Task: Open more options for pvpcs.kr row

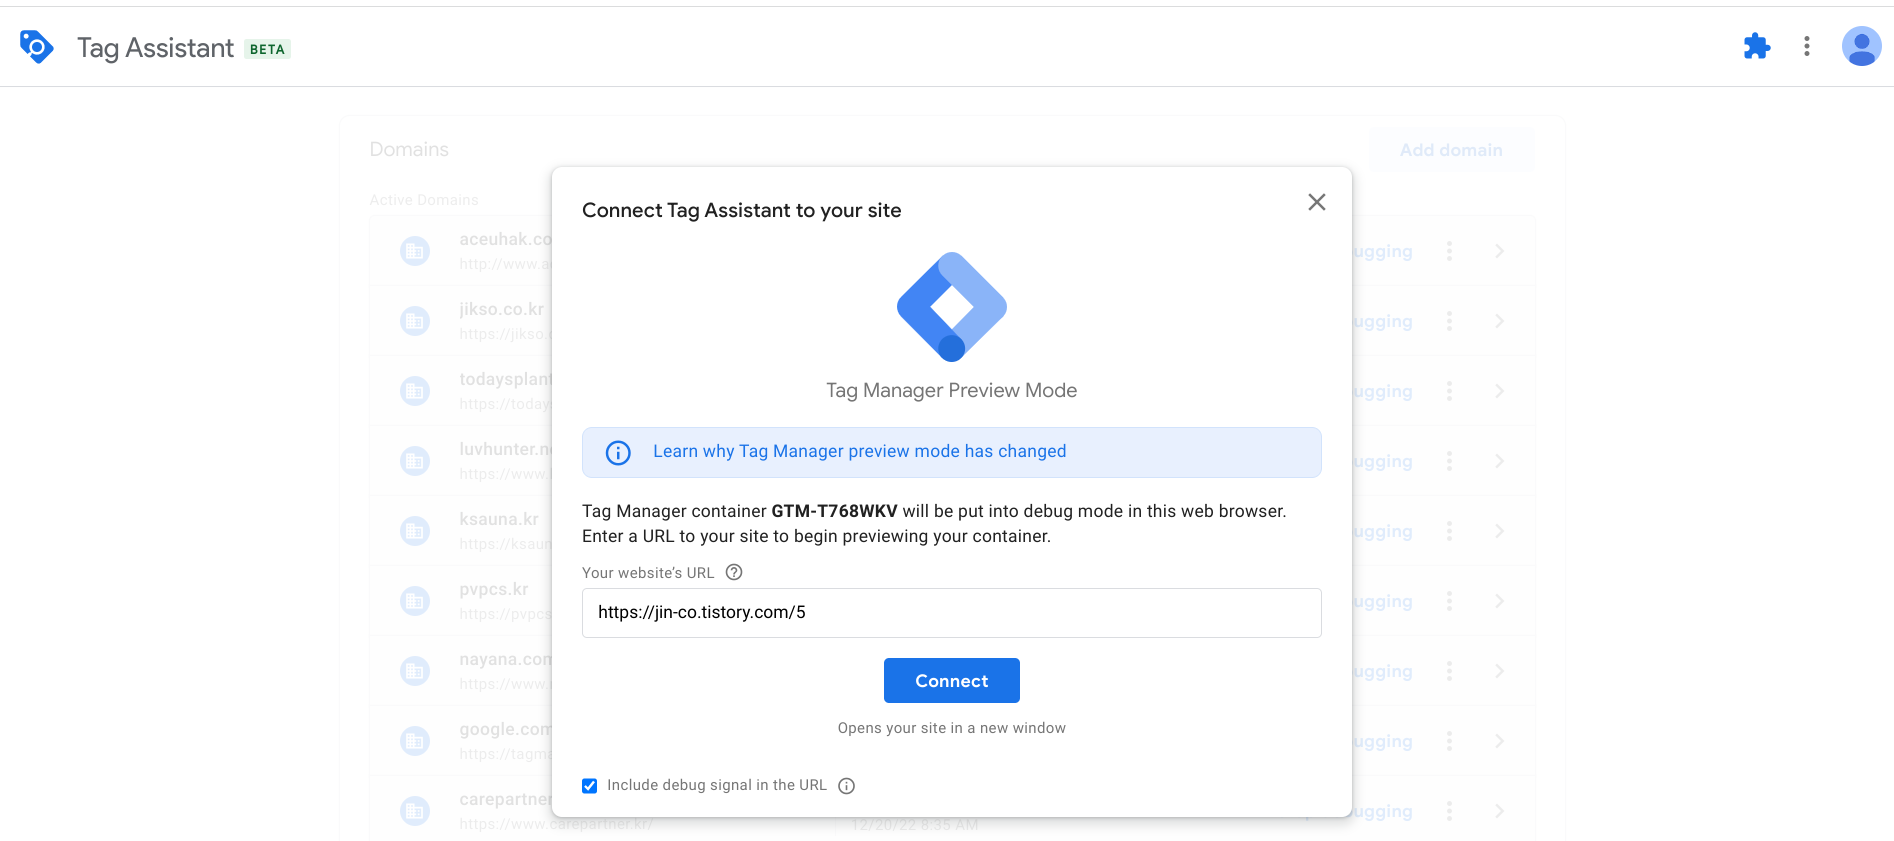Action: click(1449, 601)
